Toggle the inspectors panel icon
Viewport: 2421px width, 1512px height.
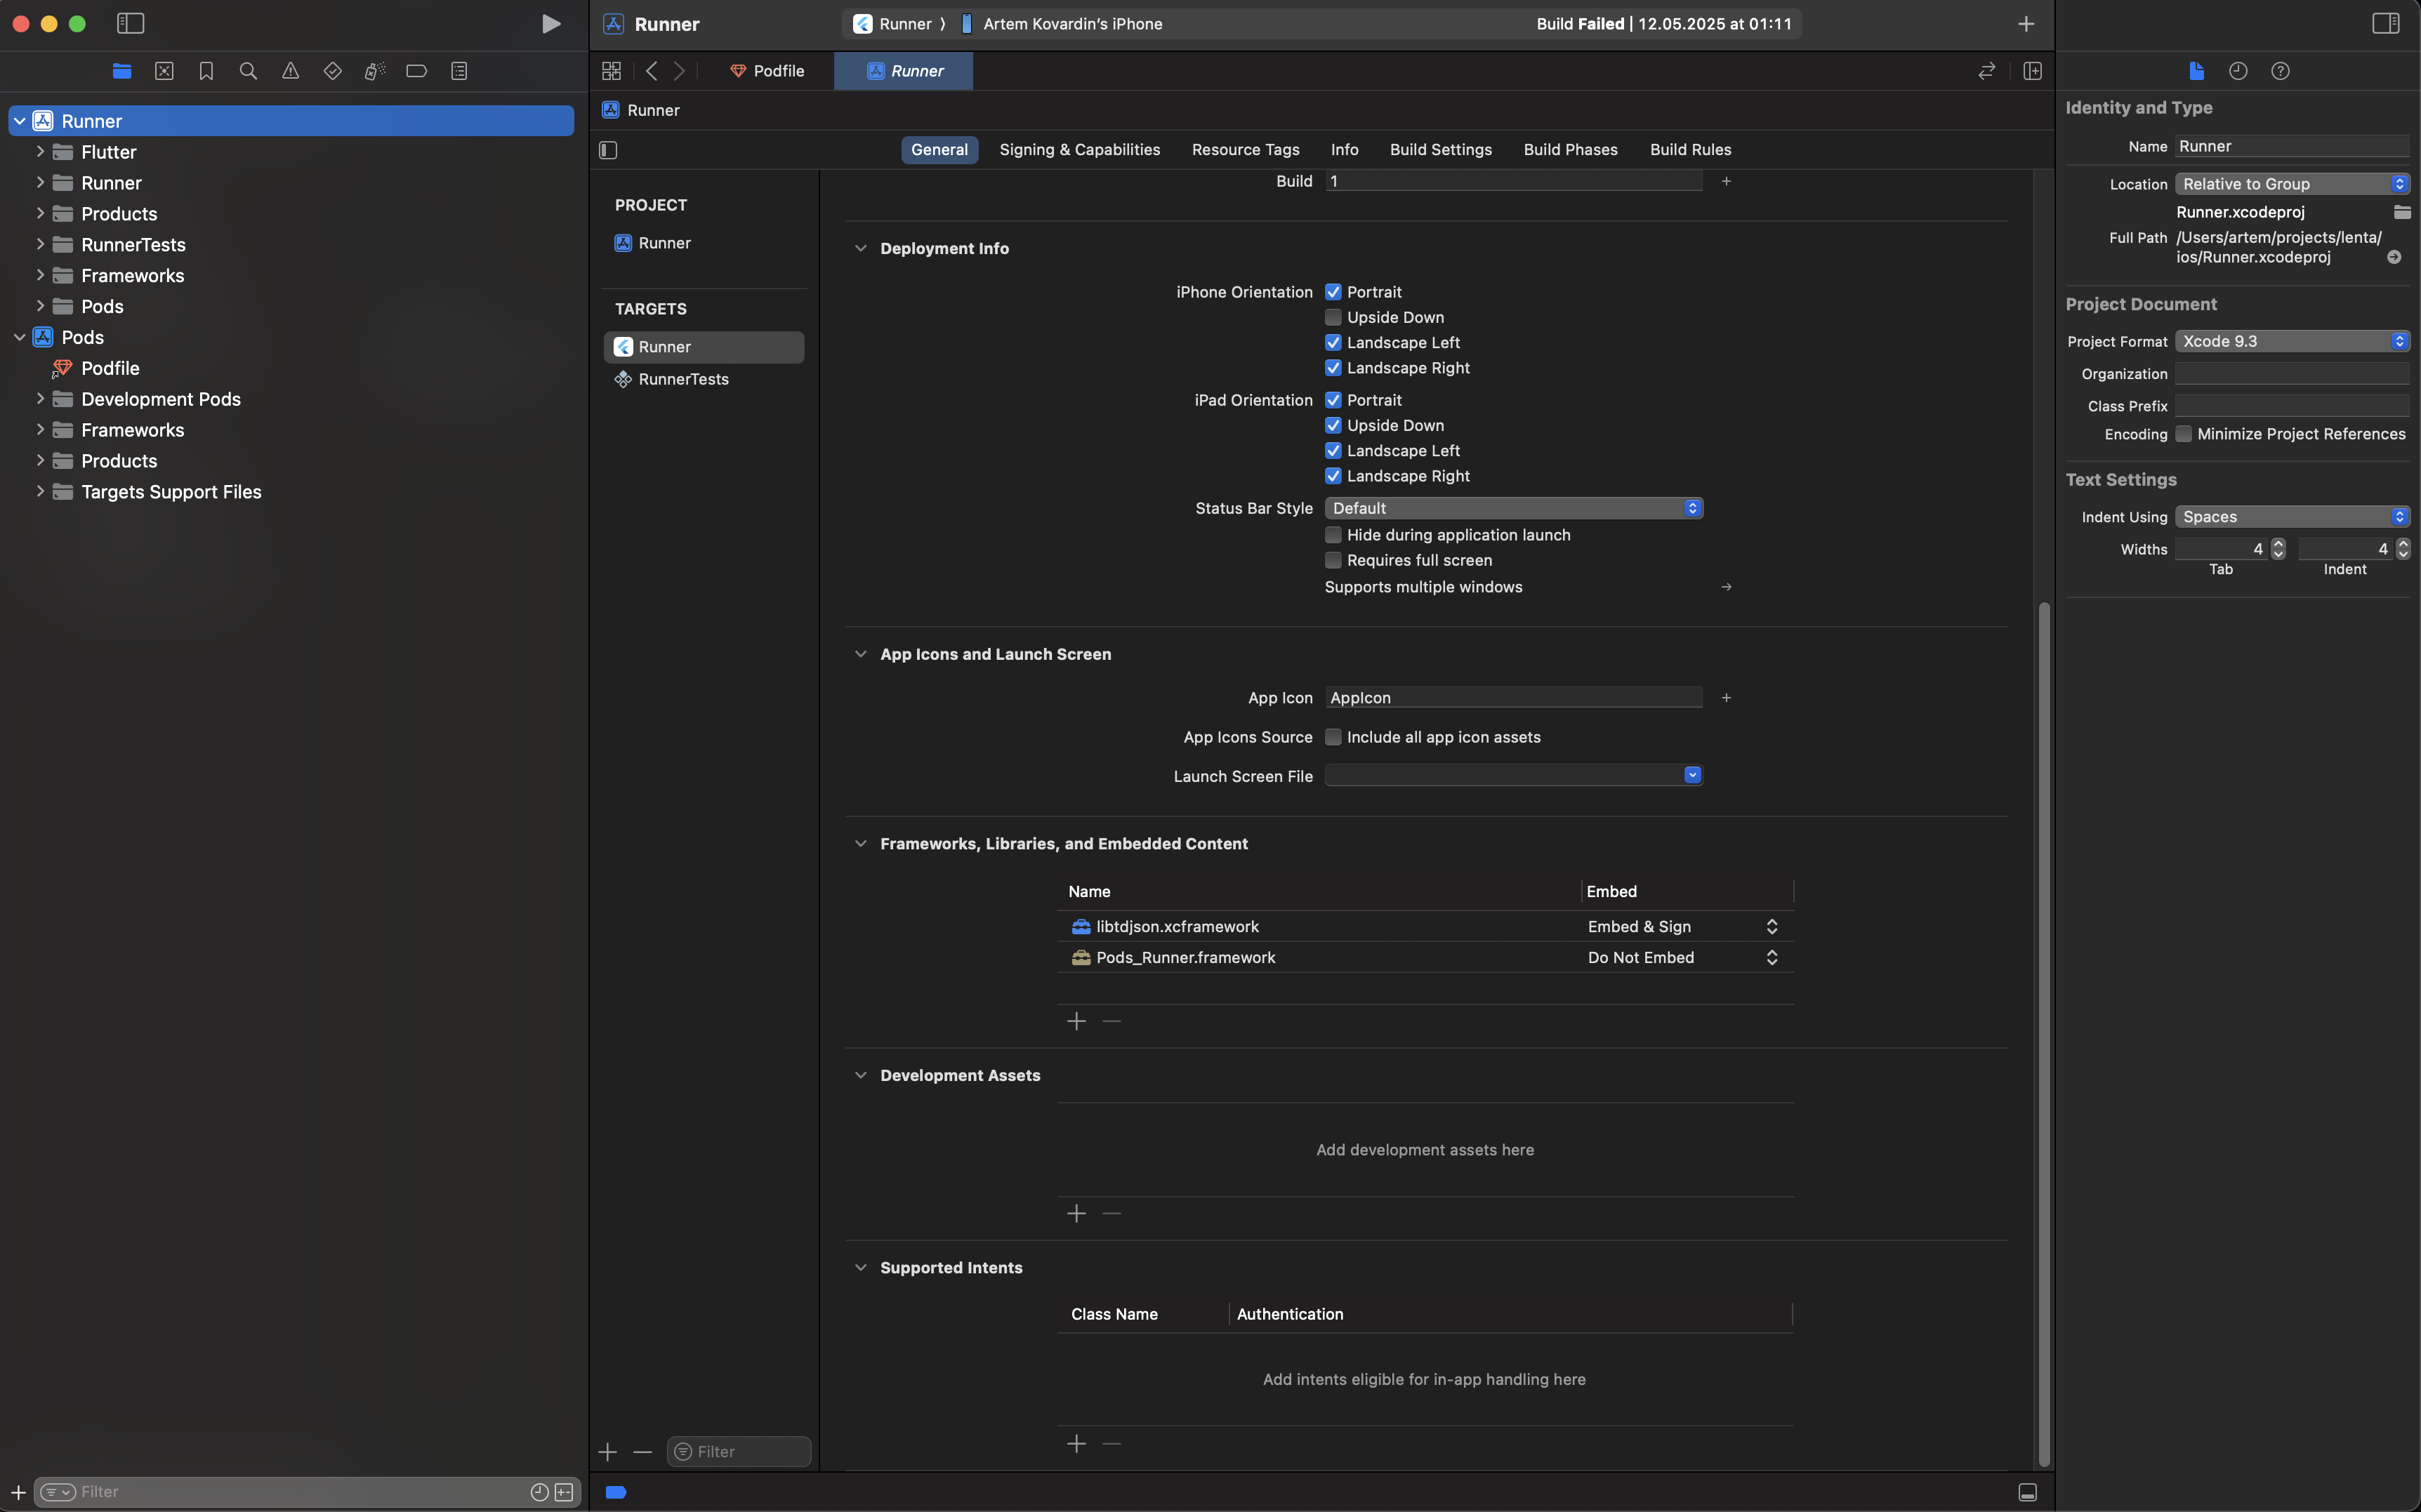point(2386,23)
